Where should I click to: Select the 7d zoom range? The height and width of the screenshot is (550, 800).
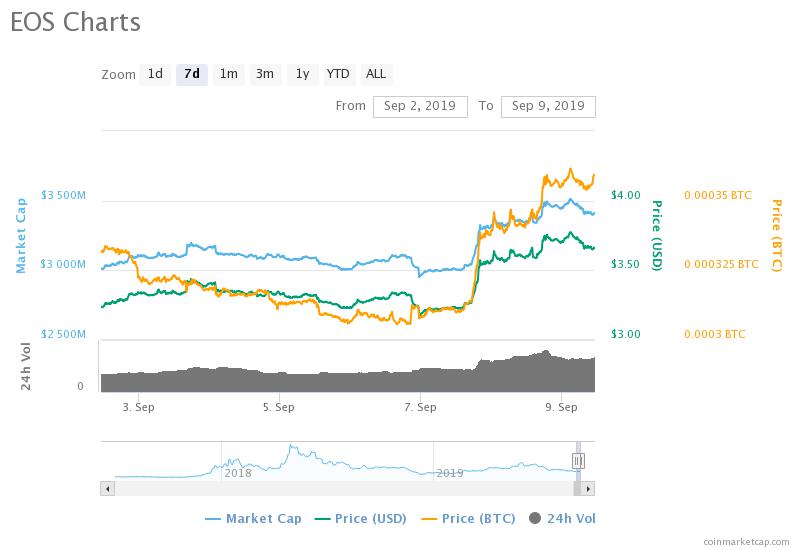(x=192, y=74)
